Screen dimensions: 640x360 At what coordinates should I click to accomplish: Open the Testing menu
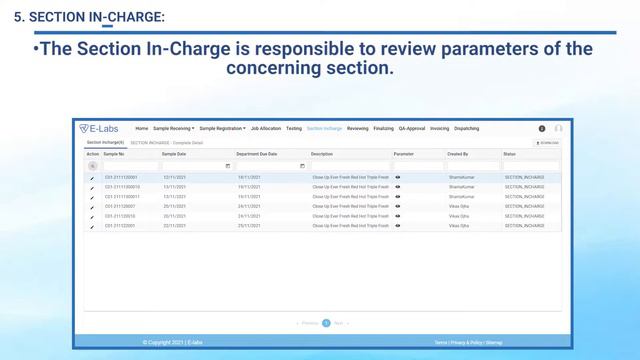(294, 129)
